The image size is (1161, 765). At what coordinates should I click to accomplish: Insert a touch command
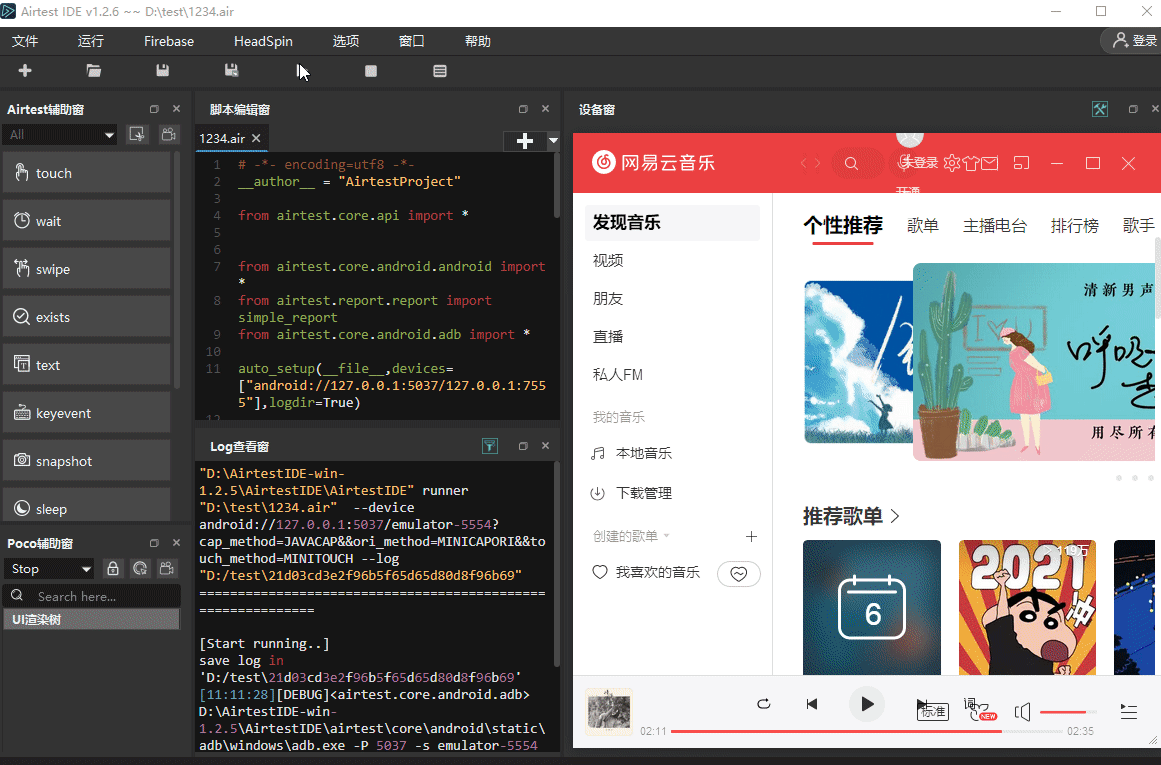pos(87,173)
